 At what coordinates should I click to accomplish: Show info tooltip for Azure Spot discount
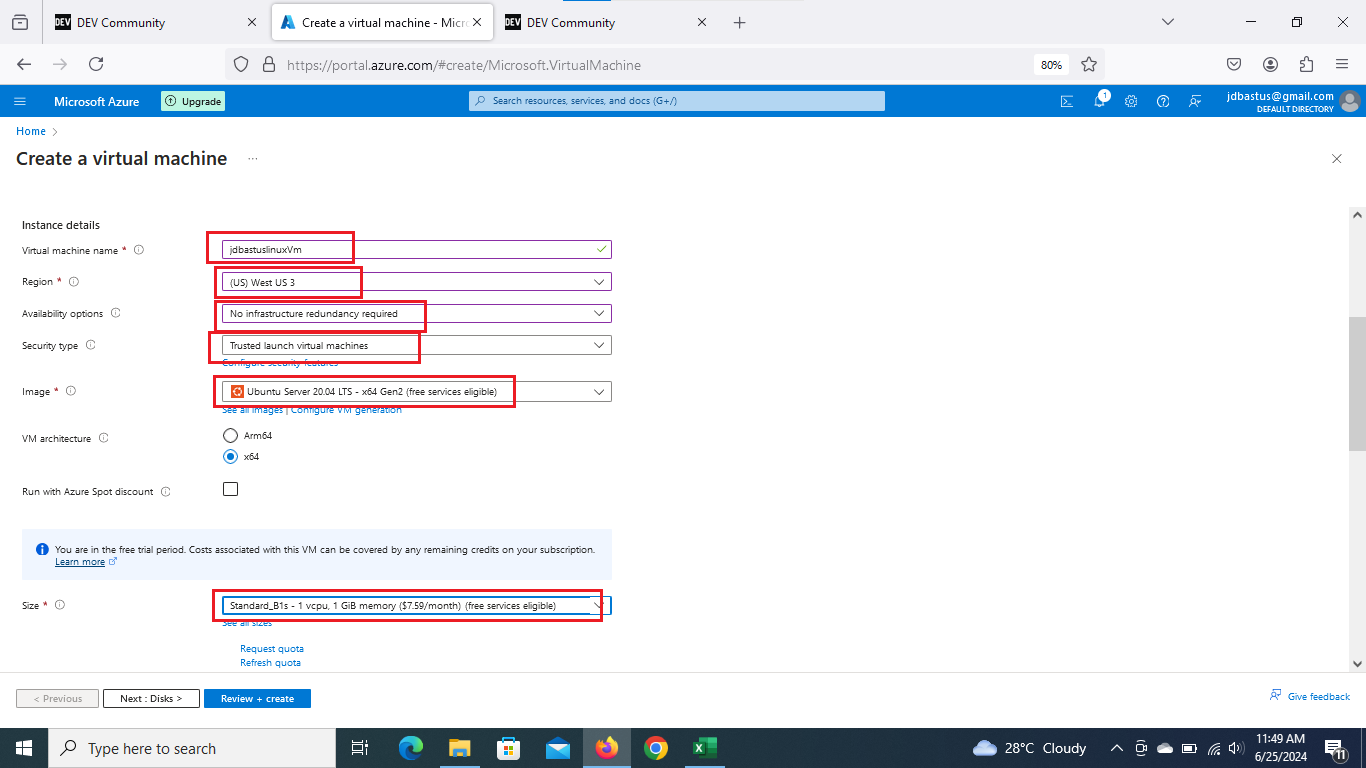coord(165,492)
